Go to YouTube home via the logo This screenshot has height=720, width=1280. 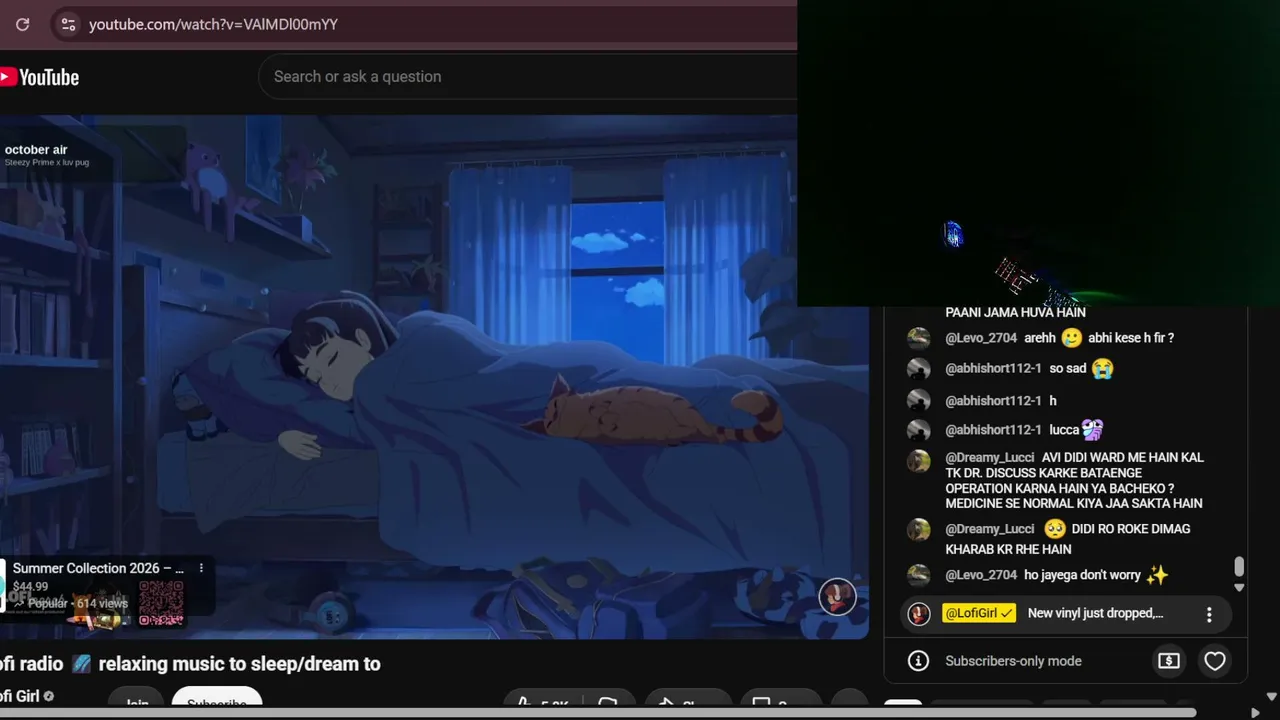(40, 77)
